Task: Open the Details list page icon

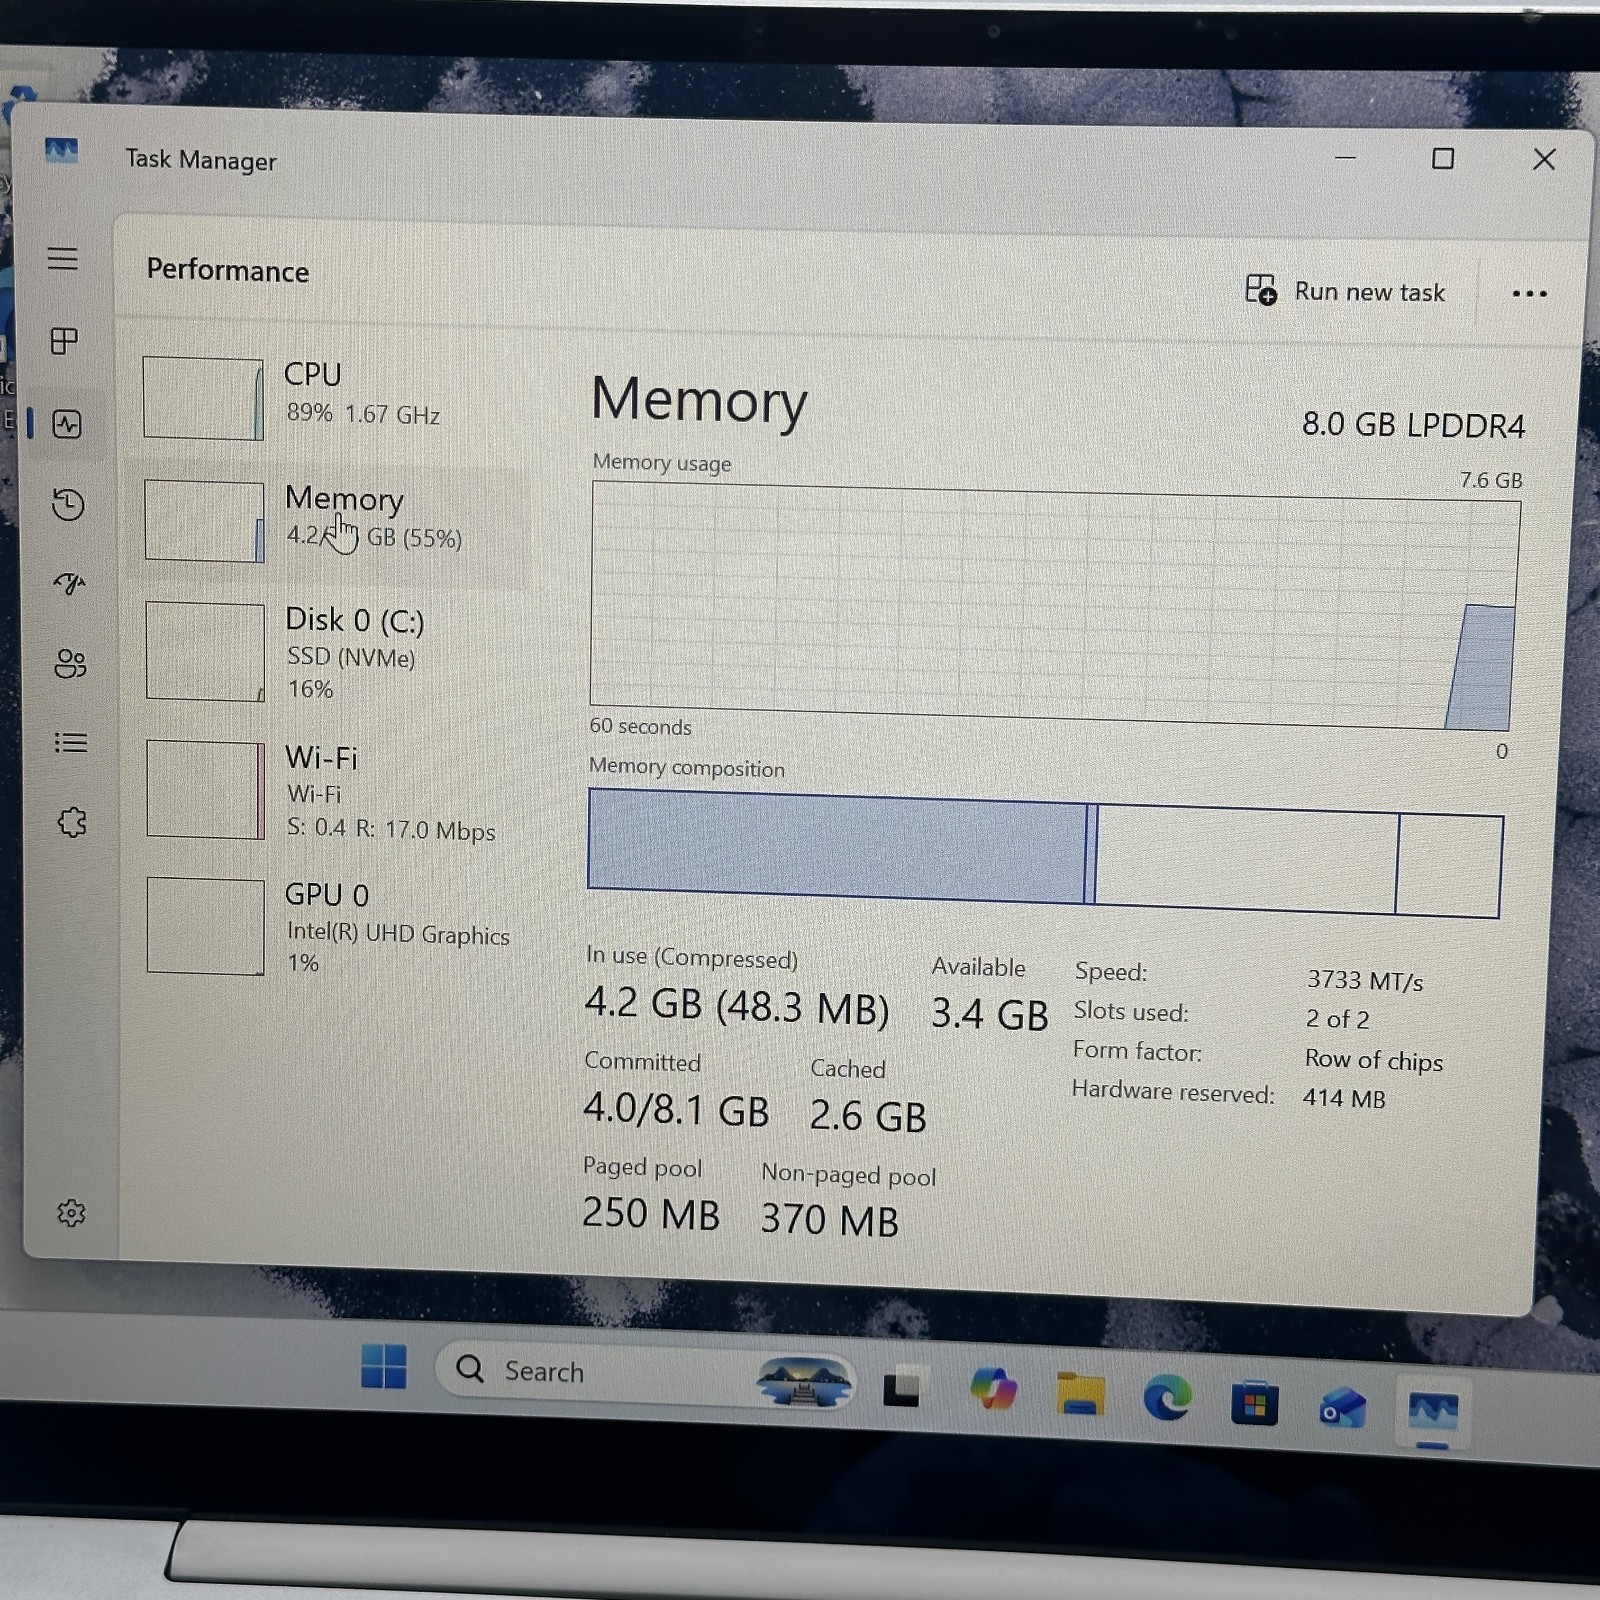Action: point(71,742)
